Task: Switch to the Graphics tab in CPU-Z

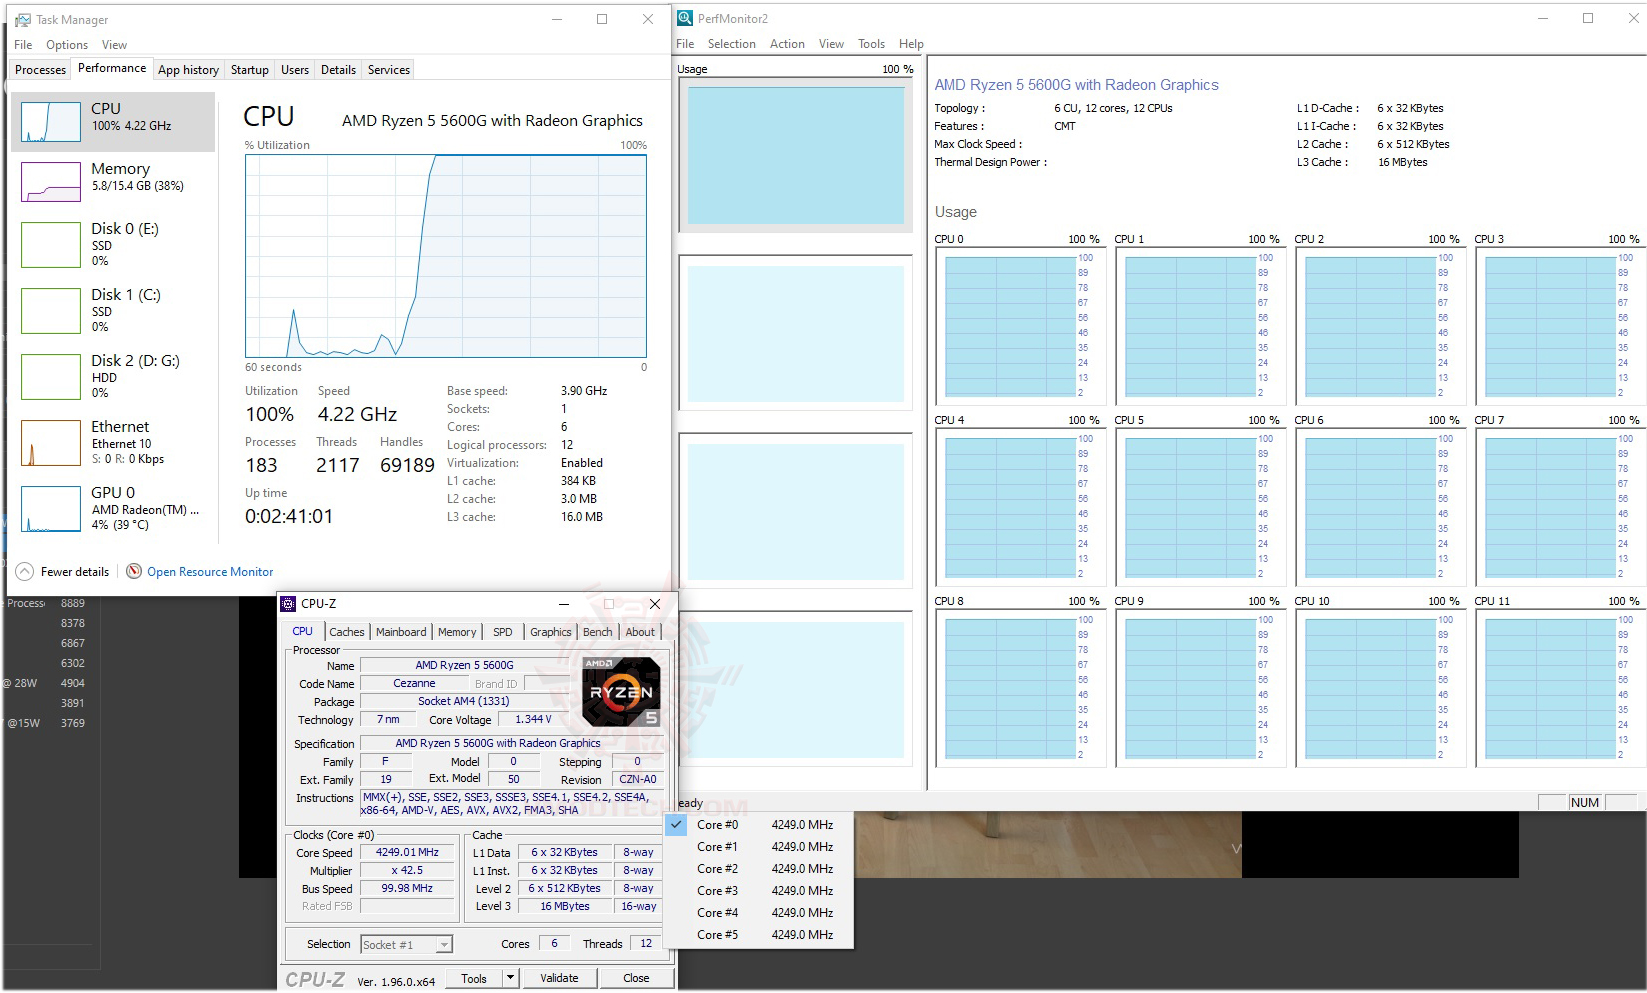Action: click(551, 632)
